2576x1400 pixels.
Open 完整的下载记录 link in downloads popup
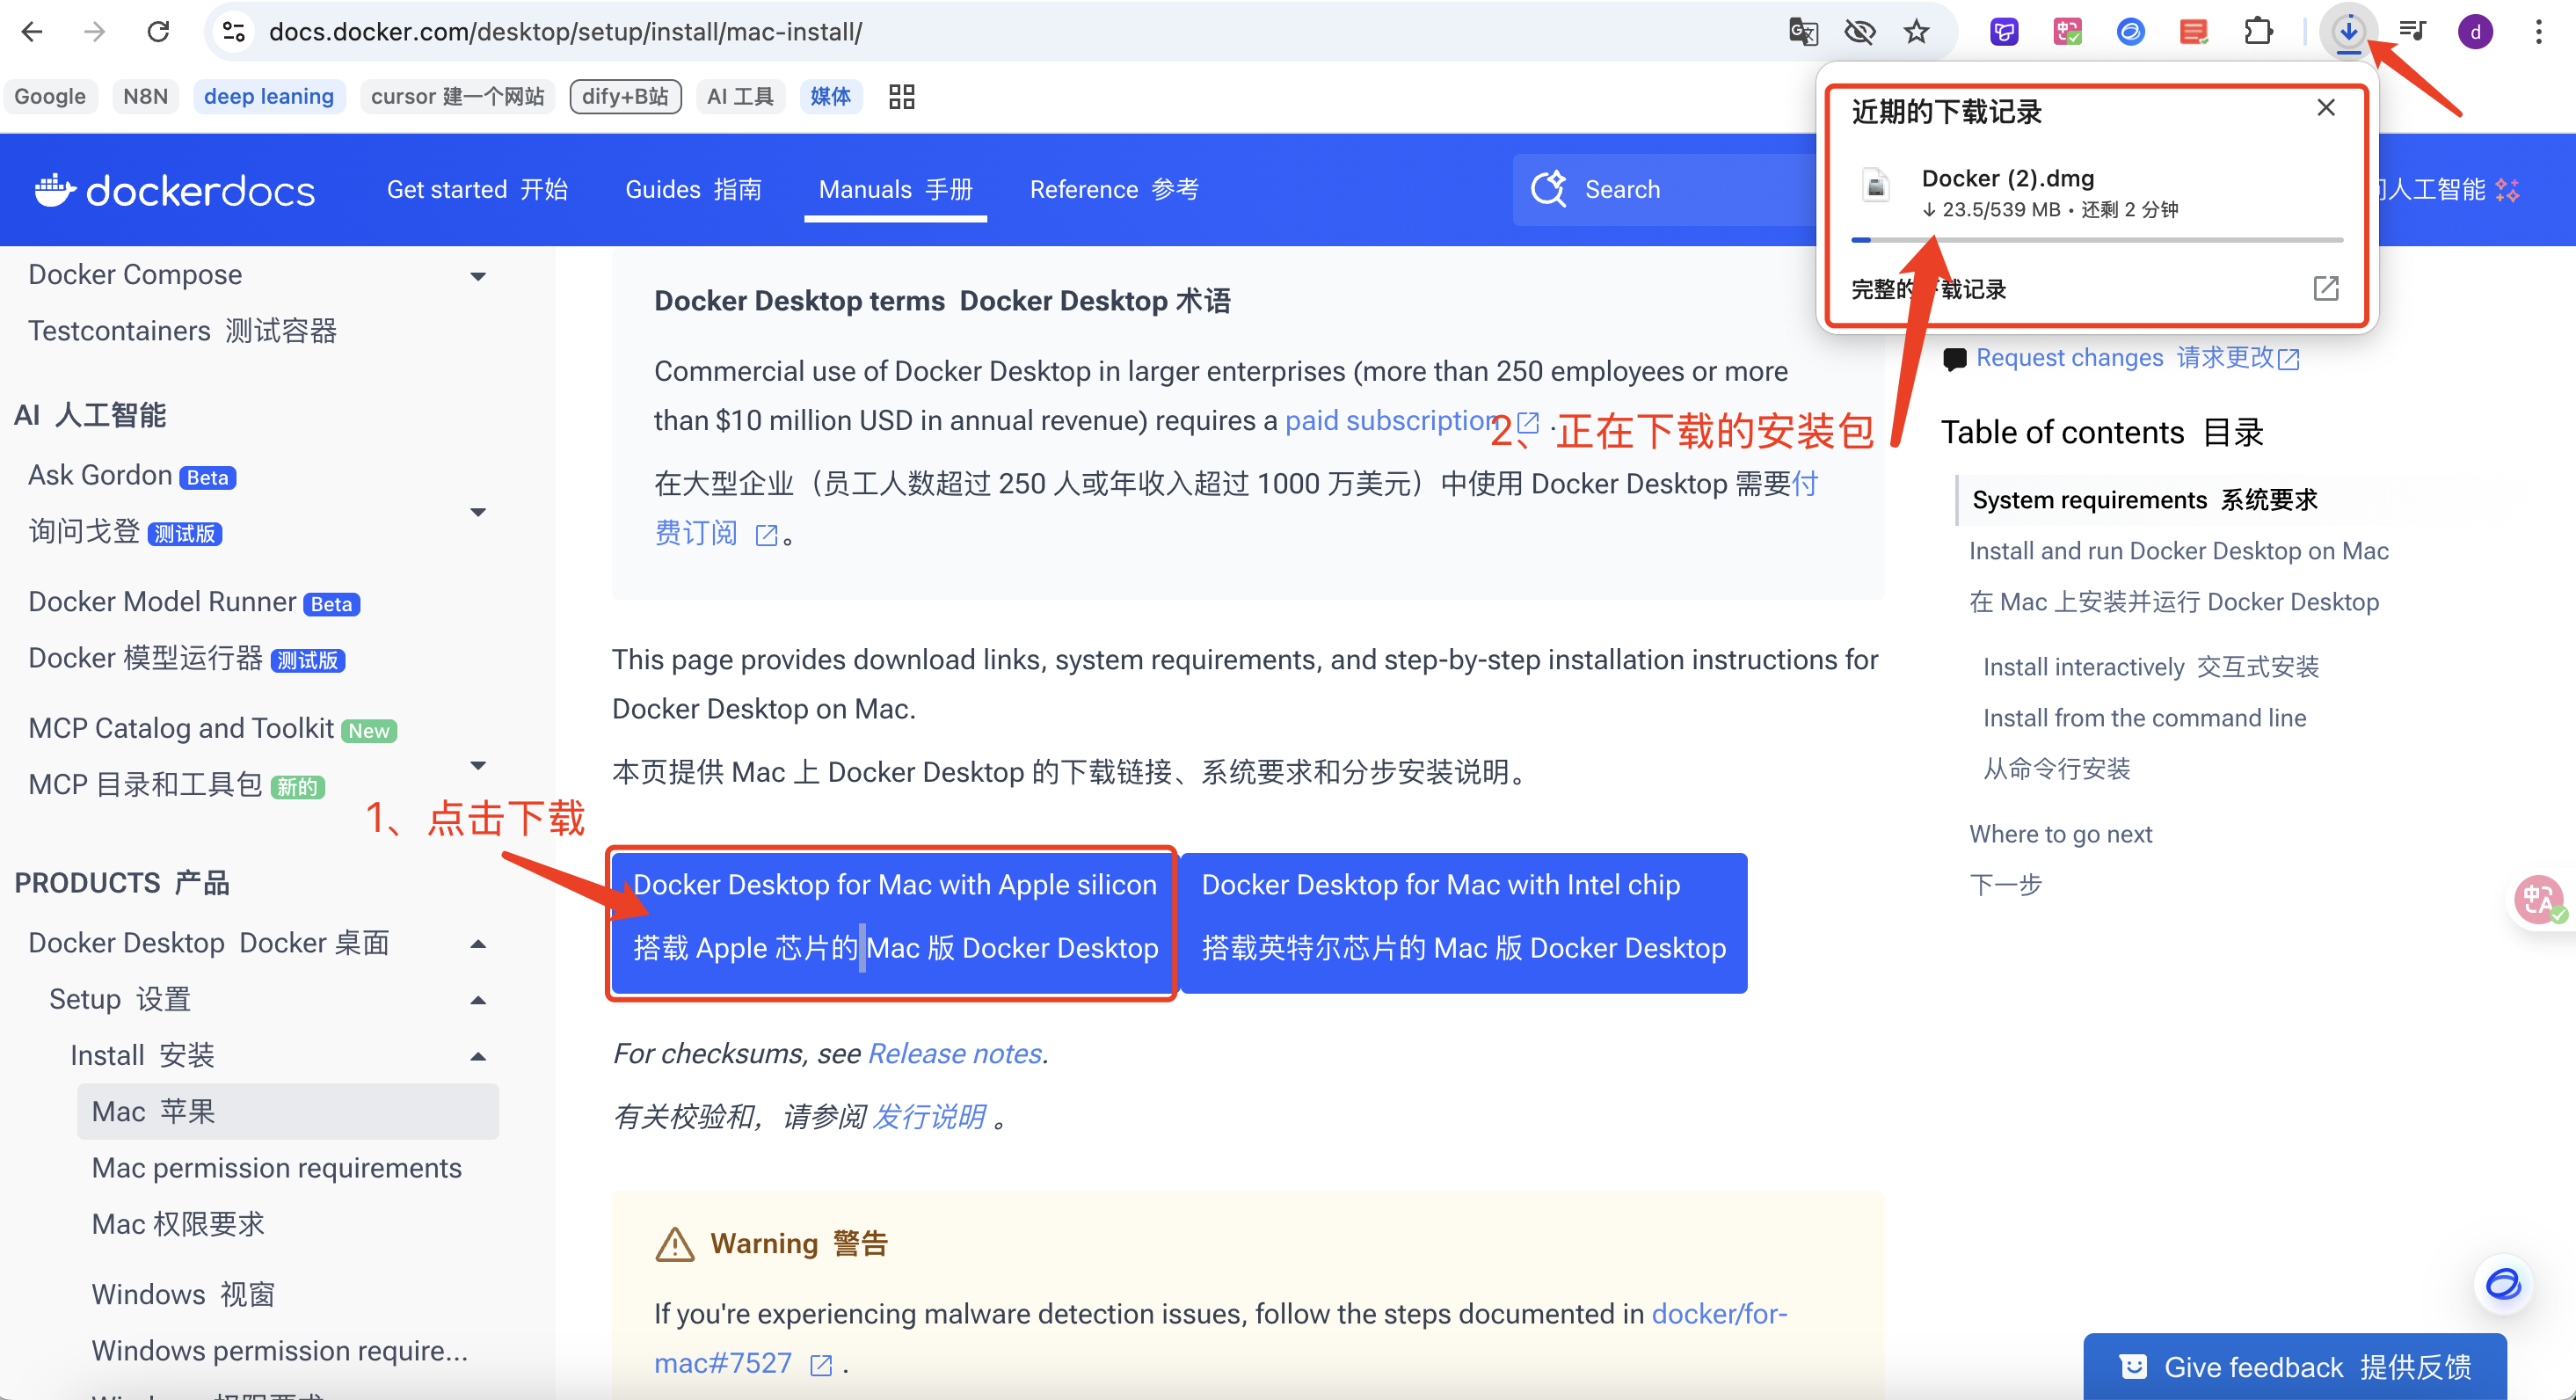click(x=1929, y=289)
